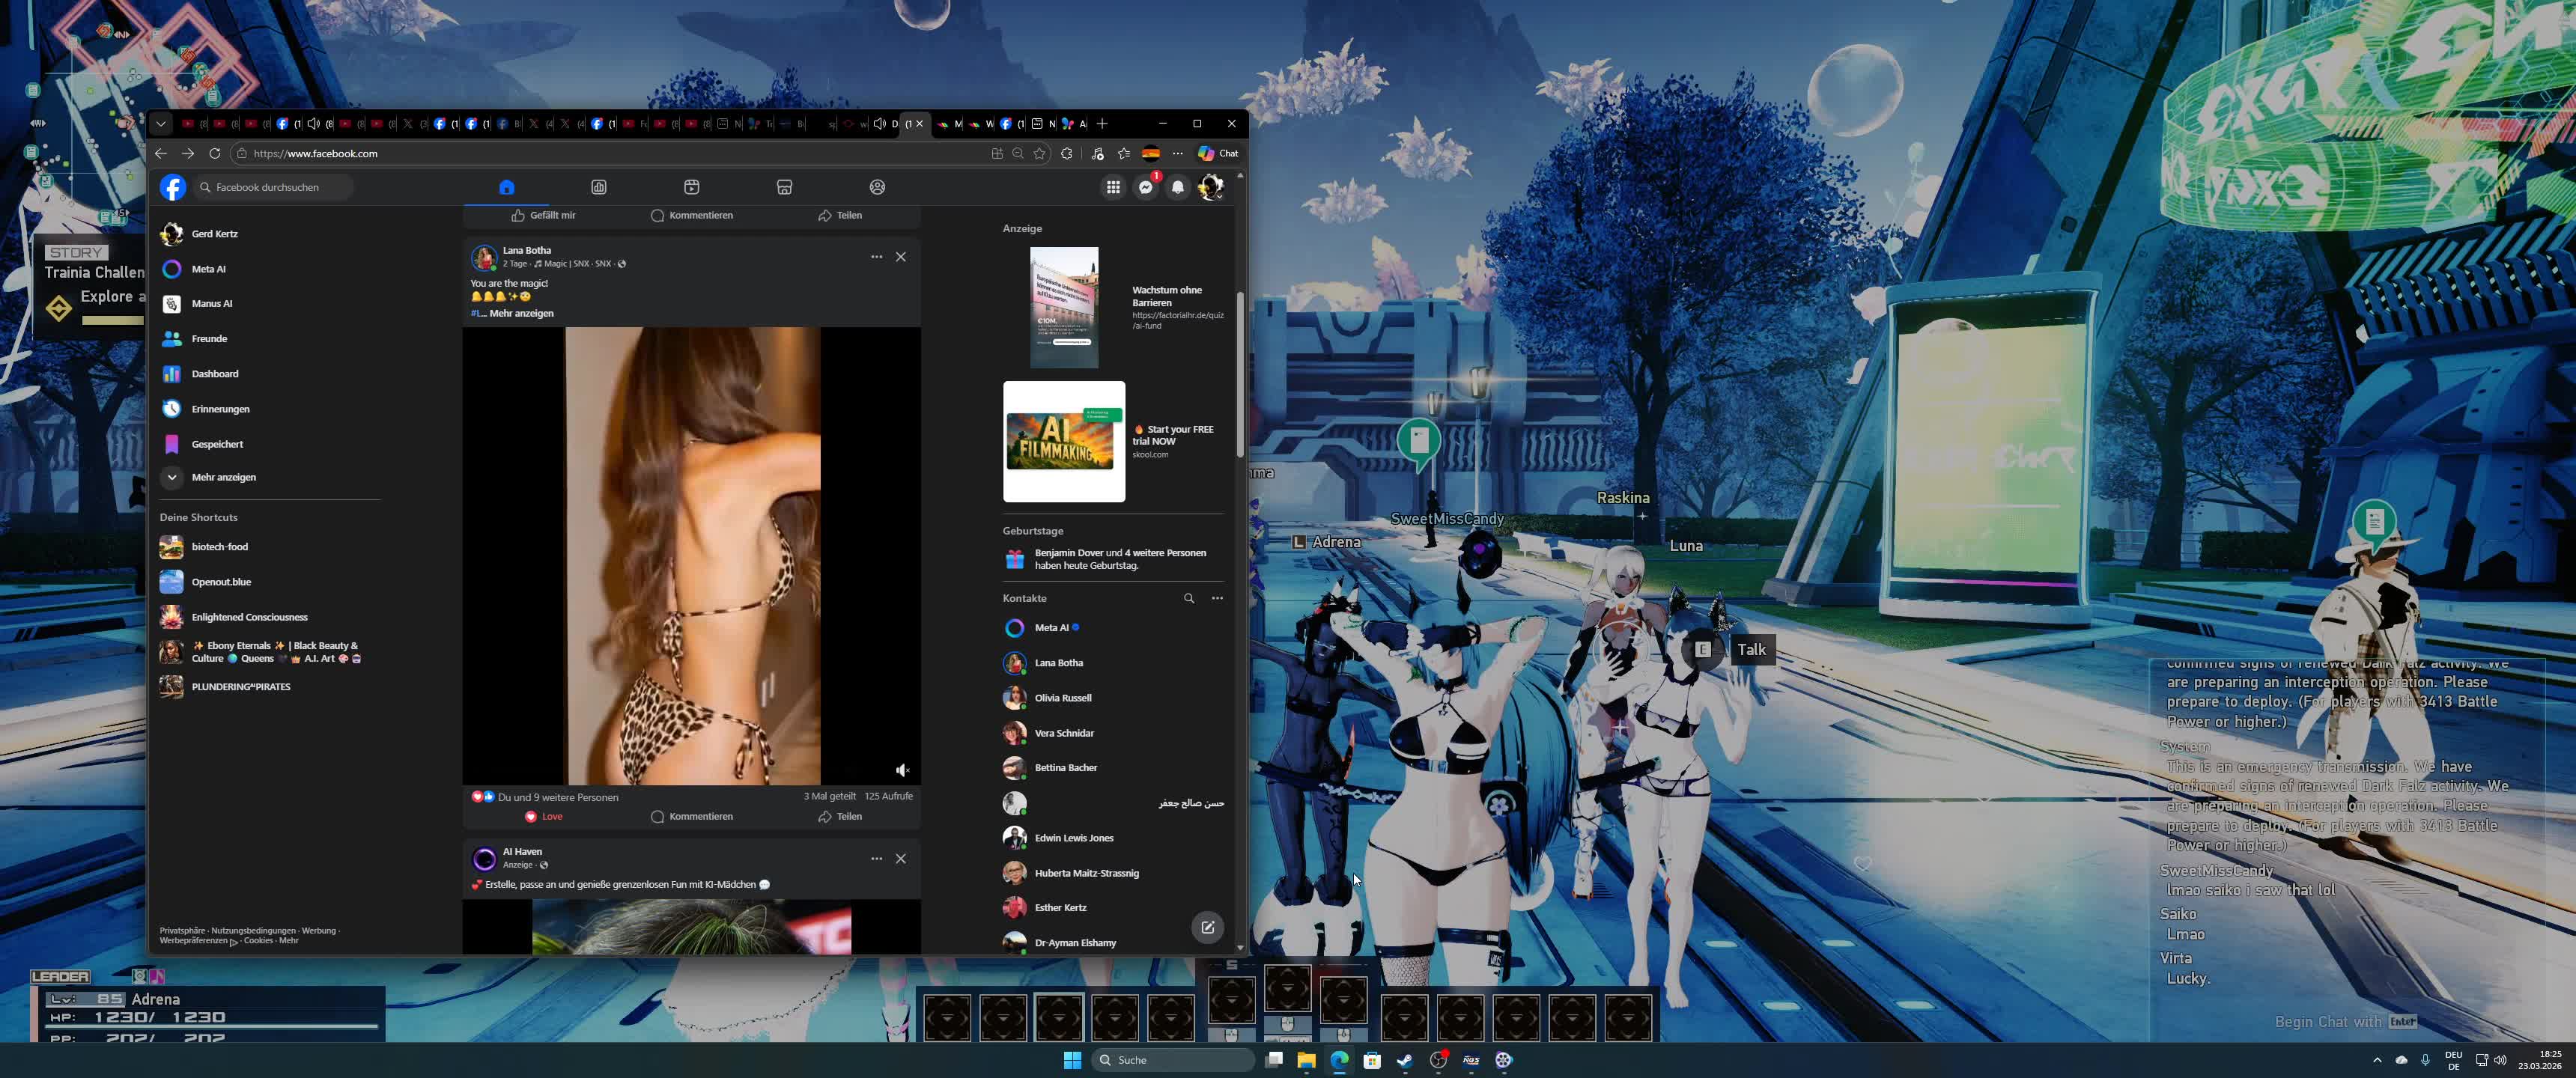Open the Facebook Messenger icon
This screenshot has height=1078, width=2576.
(1146, 187)
